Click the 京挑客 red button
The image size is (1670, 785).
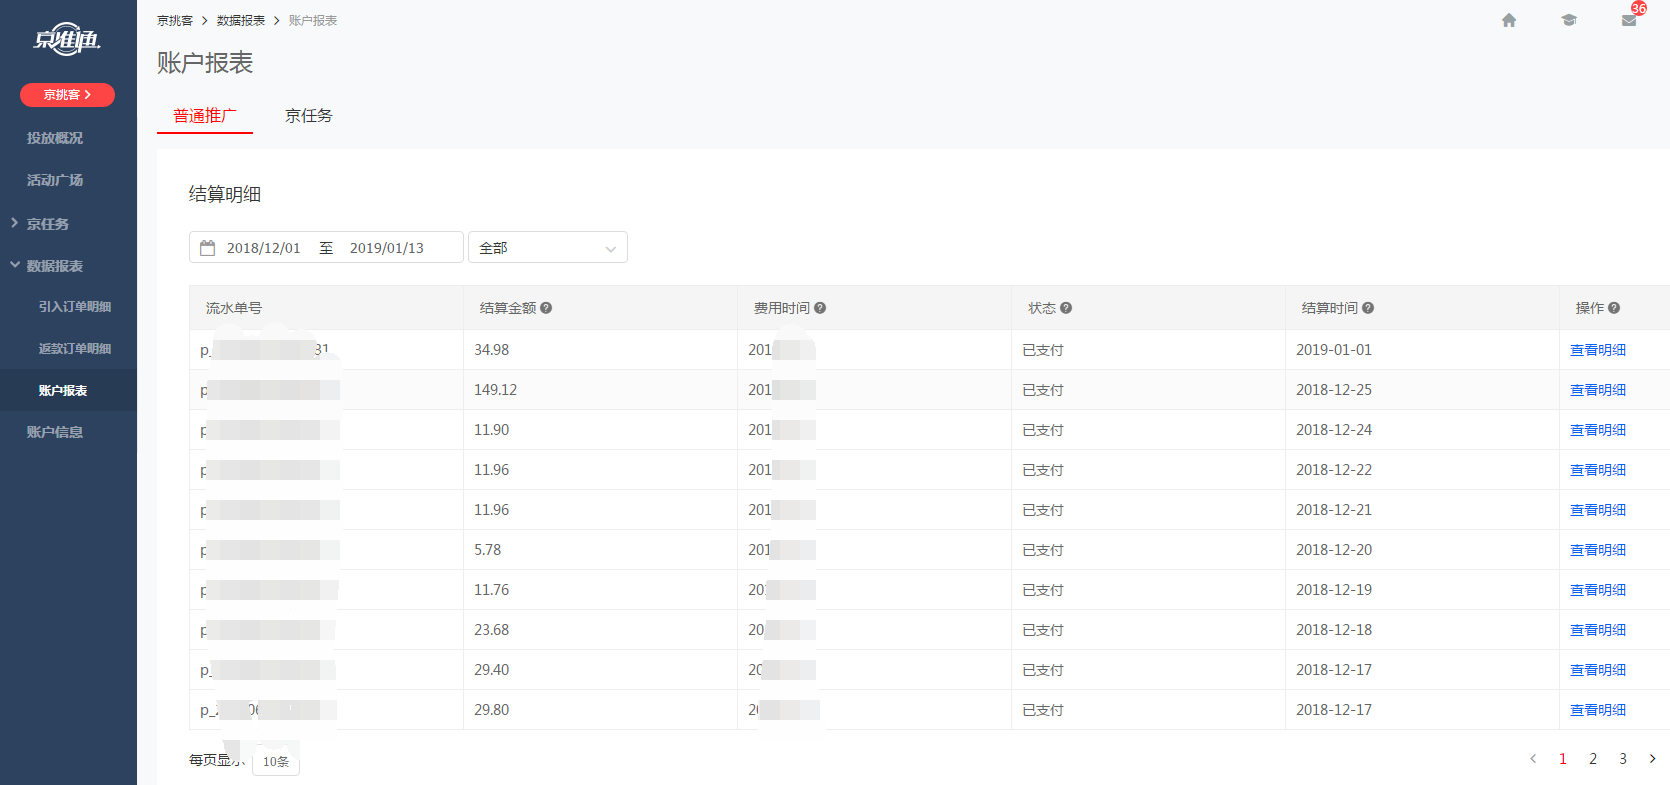pos(67,95)
